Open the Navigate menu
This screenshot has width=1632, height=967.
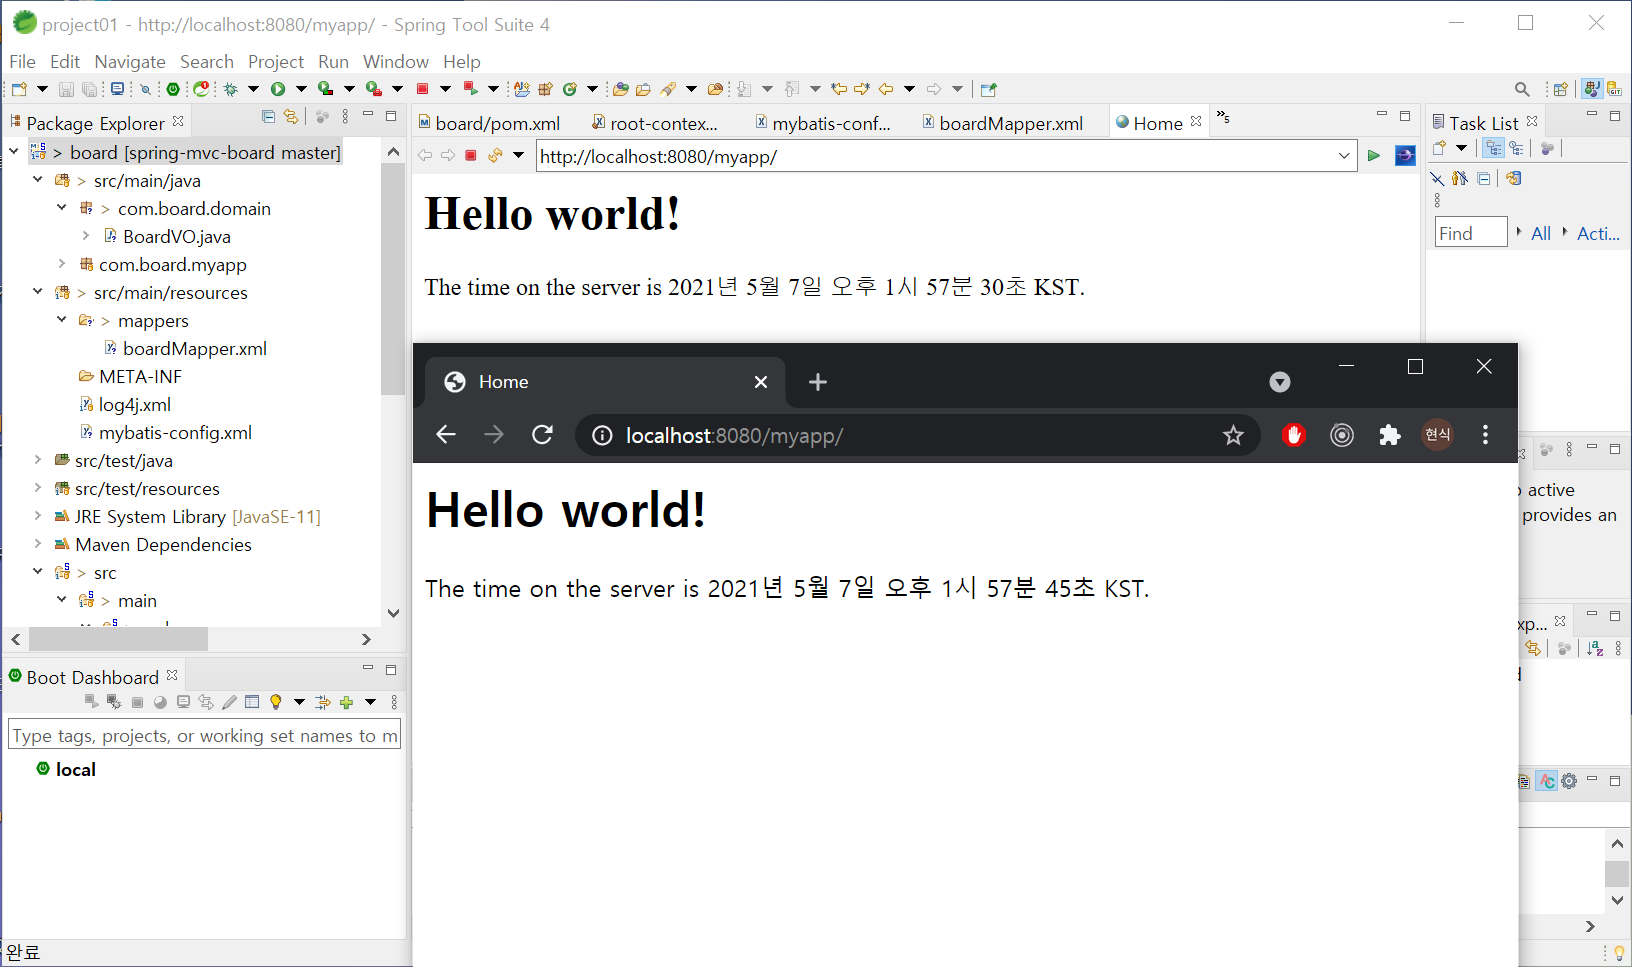(130, 61)
